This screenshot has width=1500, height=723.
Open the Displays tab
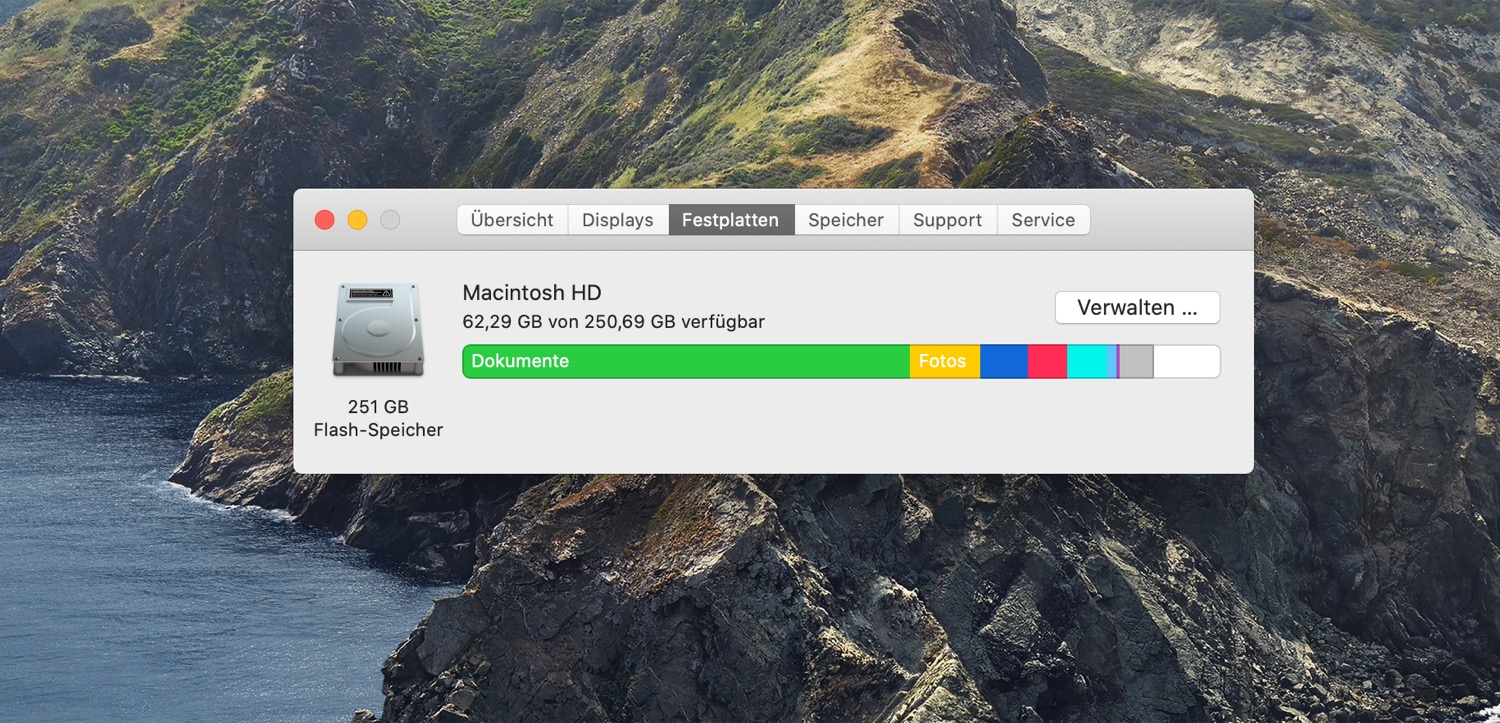pos(617,220)
